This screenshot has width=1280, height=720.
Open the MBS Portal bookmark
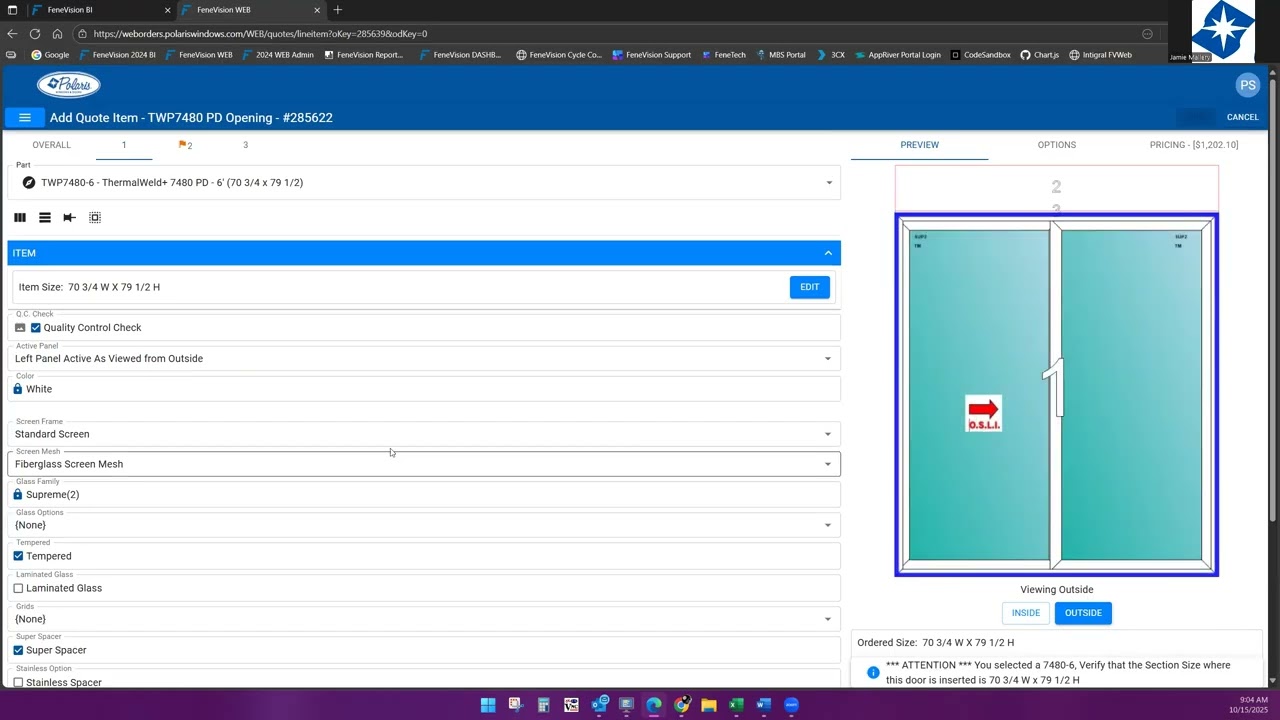coord(781,55)
